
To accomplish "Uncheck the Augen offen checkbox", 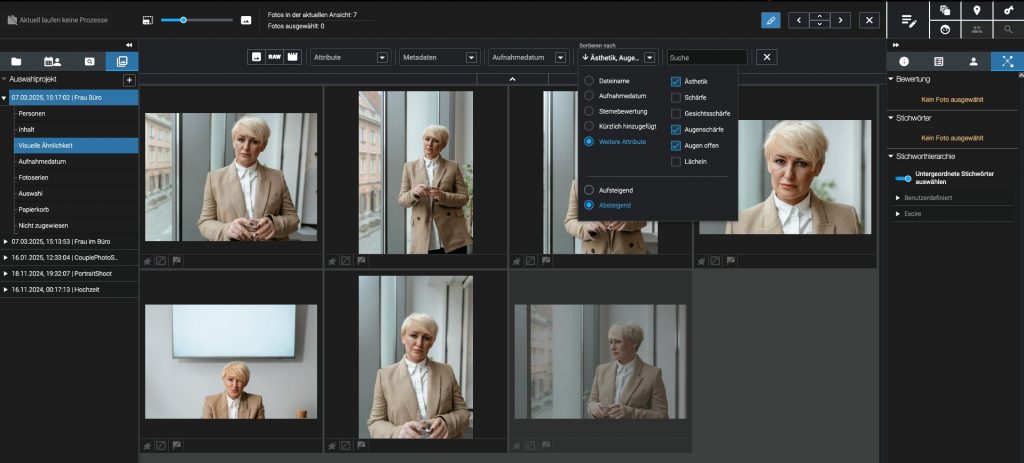I will point(676,146).
